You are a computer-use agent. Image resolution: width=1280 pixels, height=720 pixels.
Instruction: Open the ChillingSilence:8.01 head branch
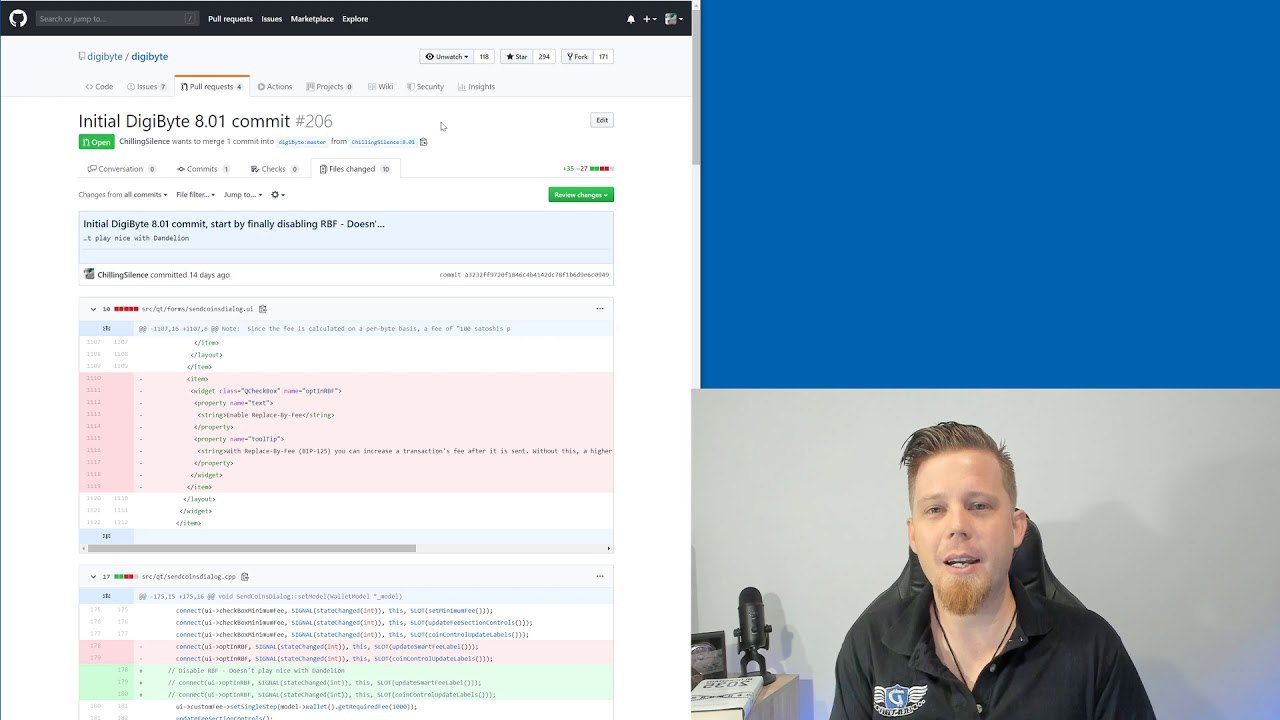coord(383,142)
